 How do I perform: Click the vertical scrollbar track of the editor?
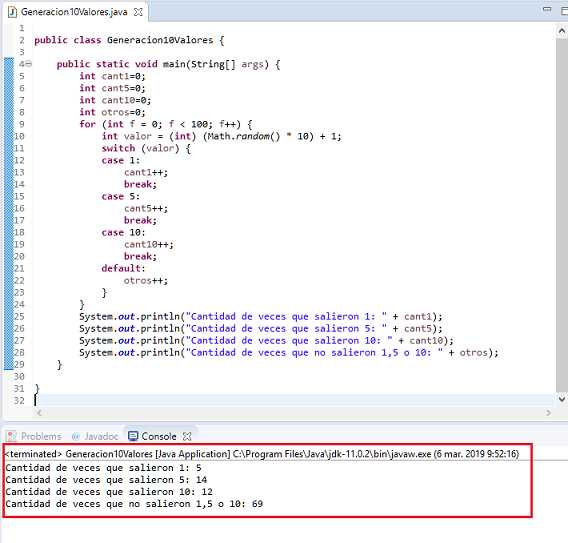(x=561, y=215)
